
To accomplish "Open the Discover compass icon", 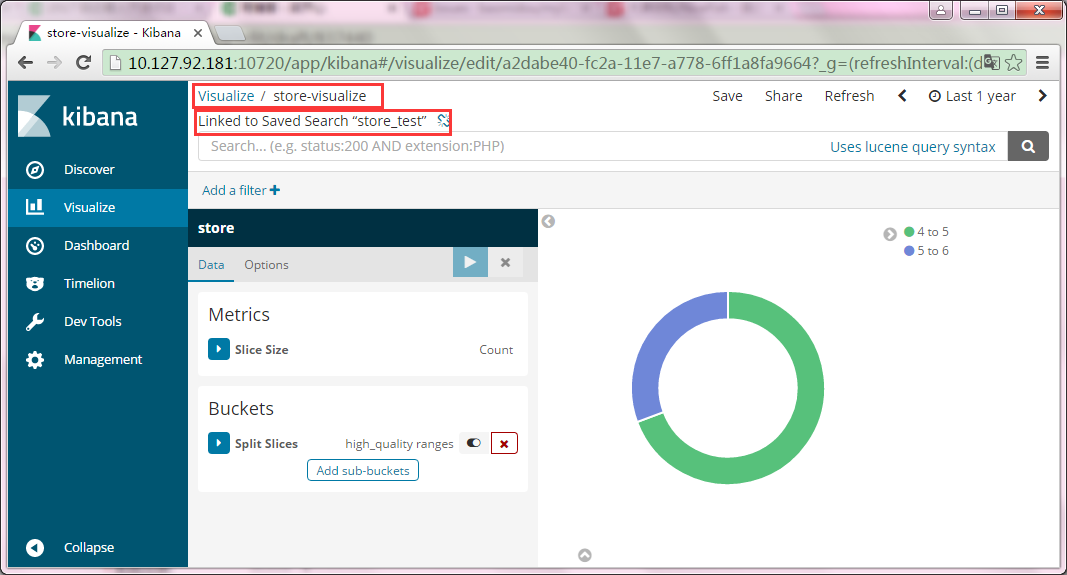I will click(35, 169).
